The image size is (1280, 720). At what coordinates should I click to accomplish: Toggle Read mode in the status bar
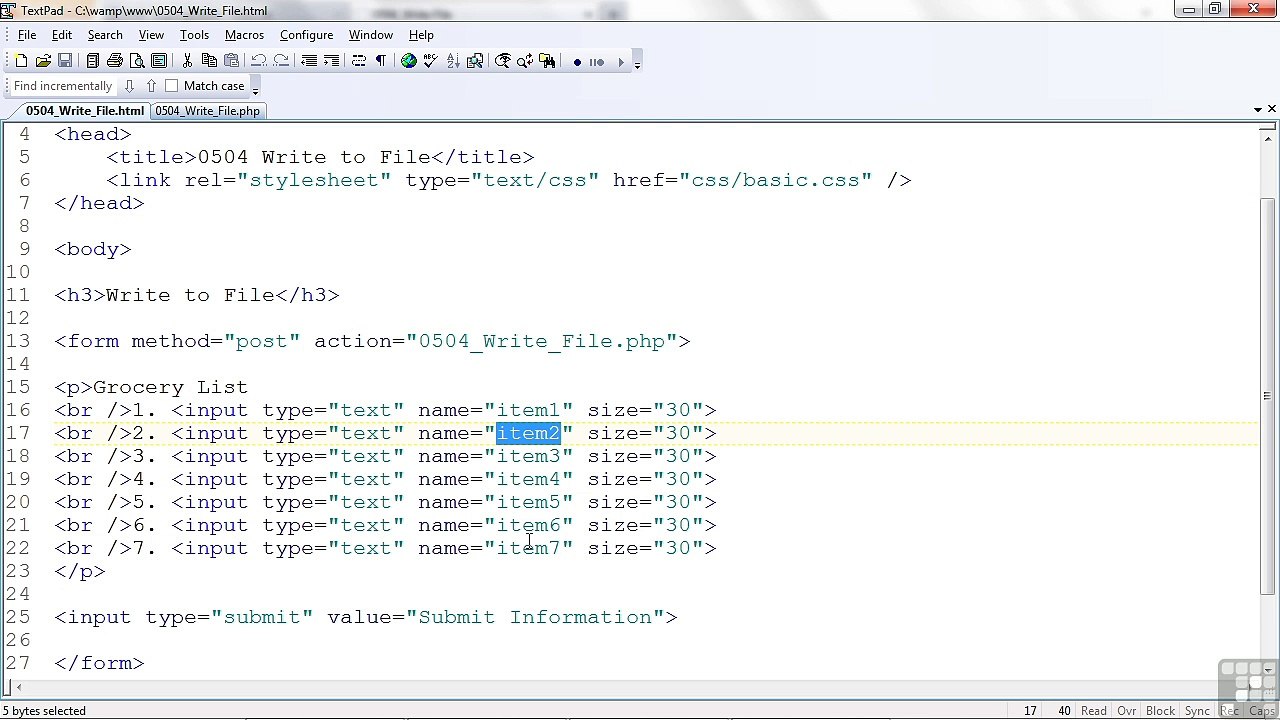[1094, 711]
